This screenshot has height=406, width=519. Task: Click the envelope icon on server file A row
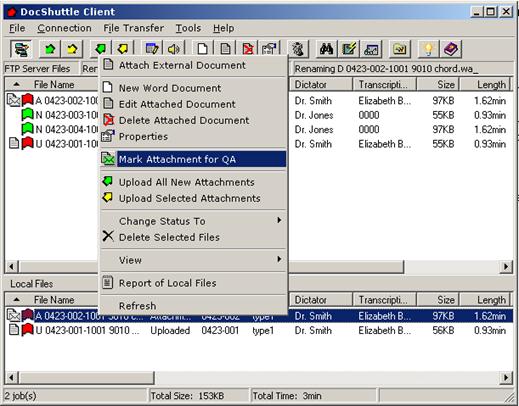[13, 100]
